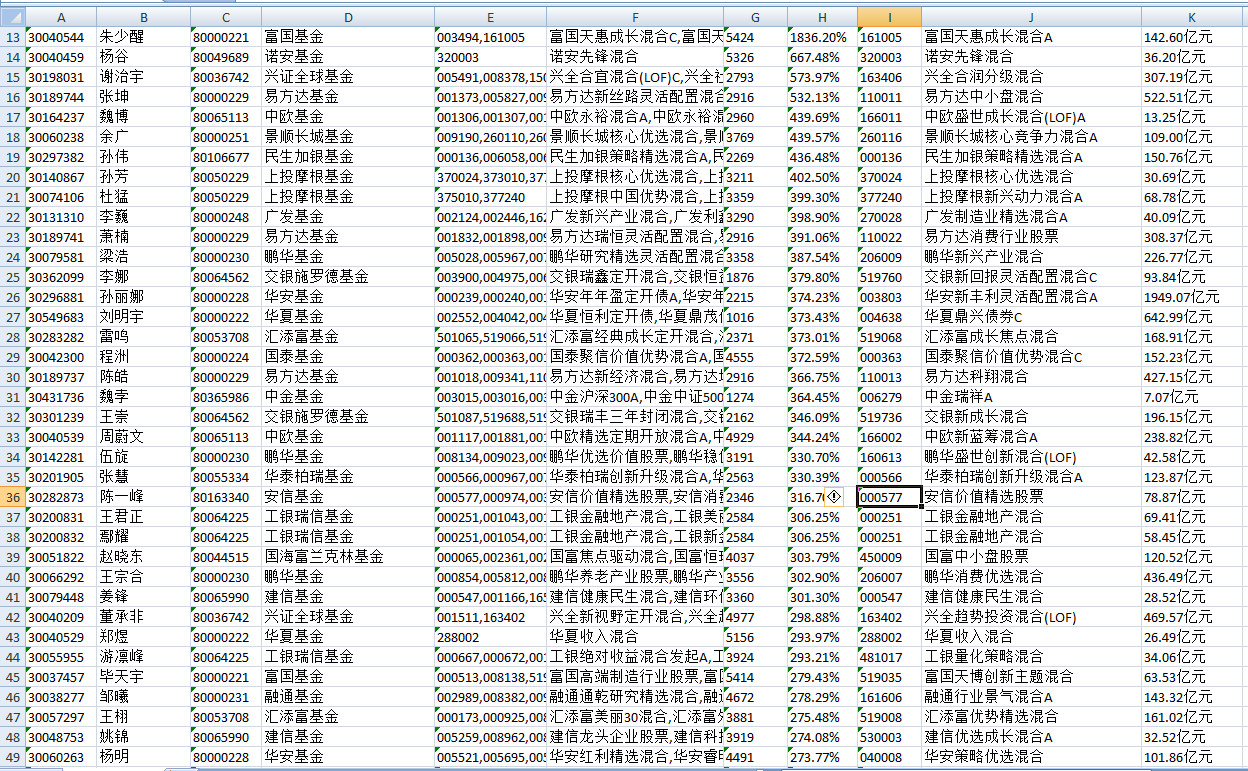Screen dimensions: 1248x771
Task: Click the cell with name 董承非
Action: [144, 617]
